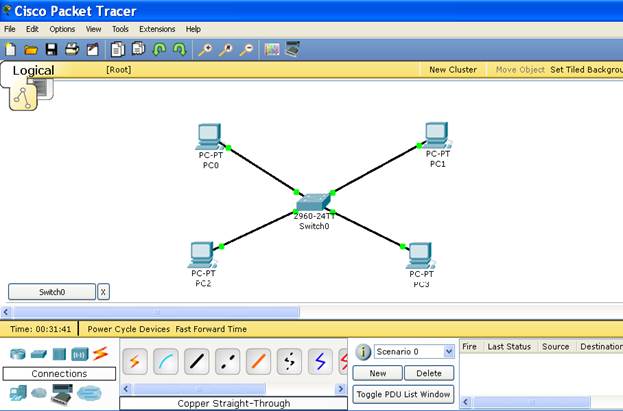This screenshot has height=411, width=623.
Task: Select the Switch0 device on the canvas
Action: click(313, 203)
